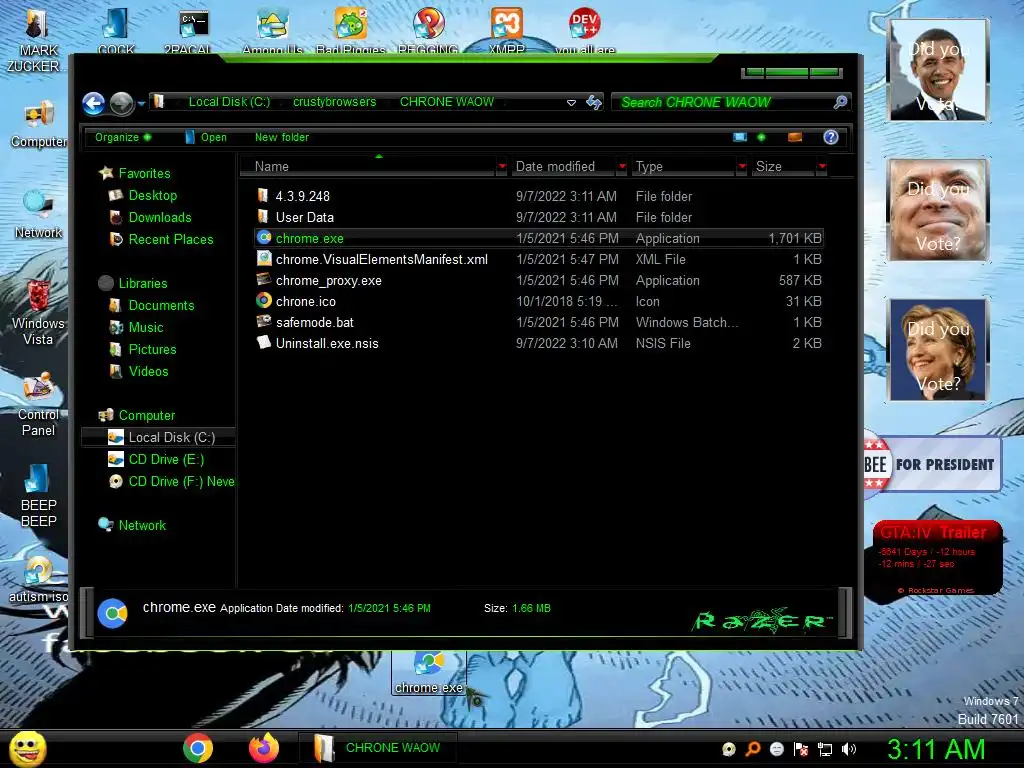
Task: Open the Control Panel desktop icon
Action: 39,405
